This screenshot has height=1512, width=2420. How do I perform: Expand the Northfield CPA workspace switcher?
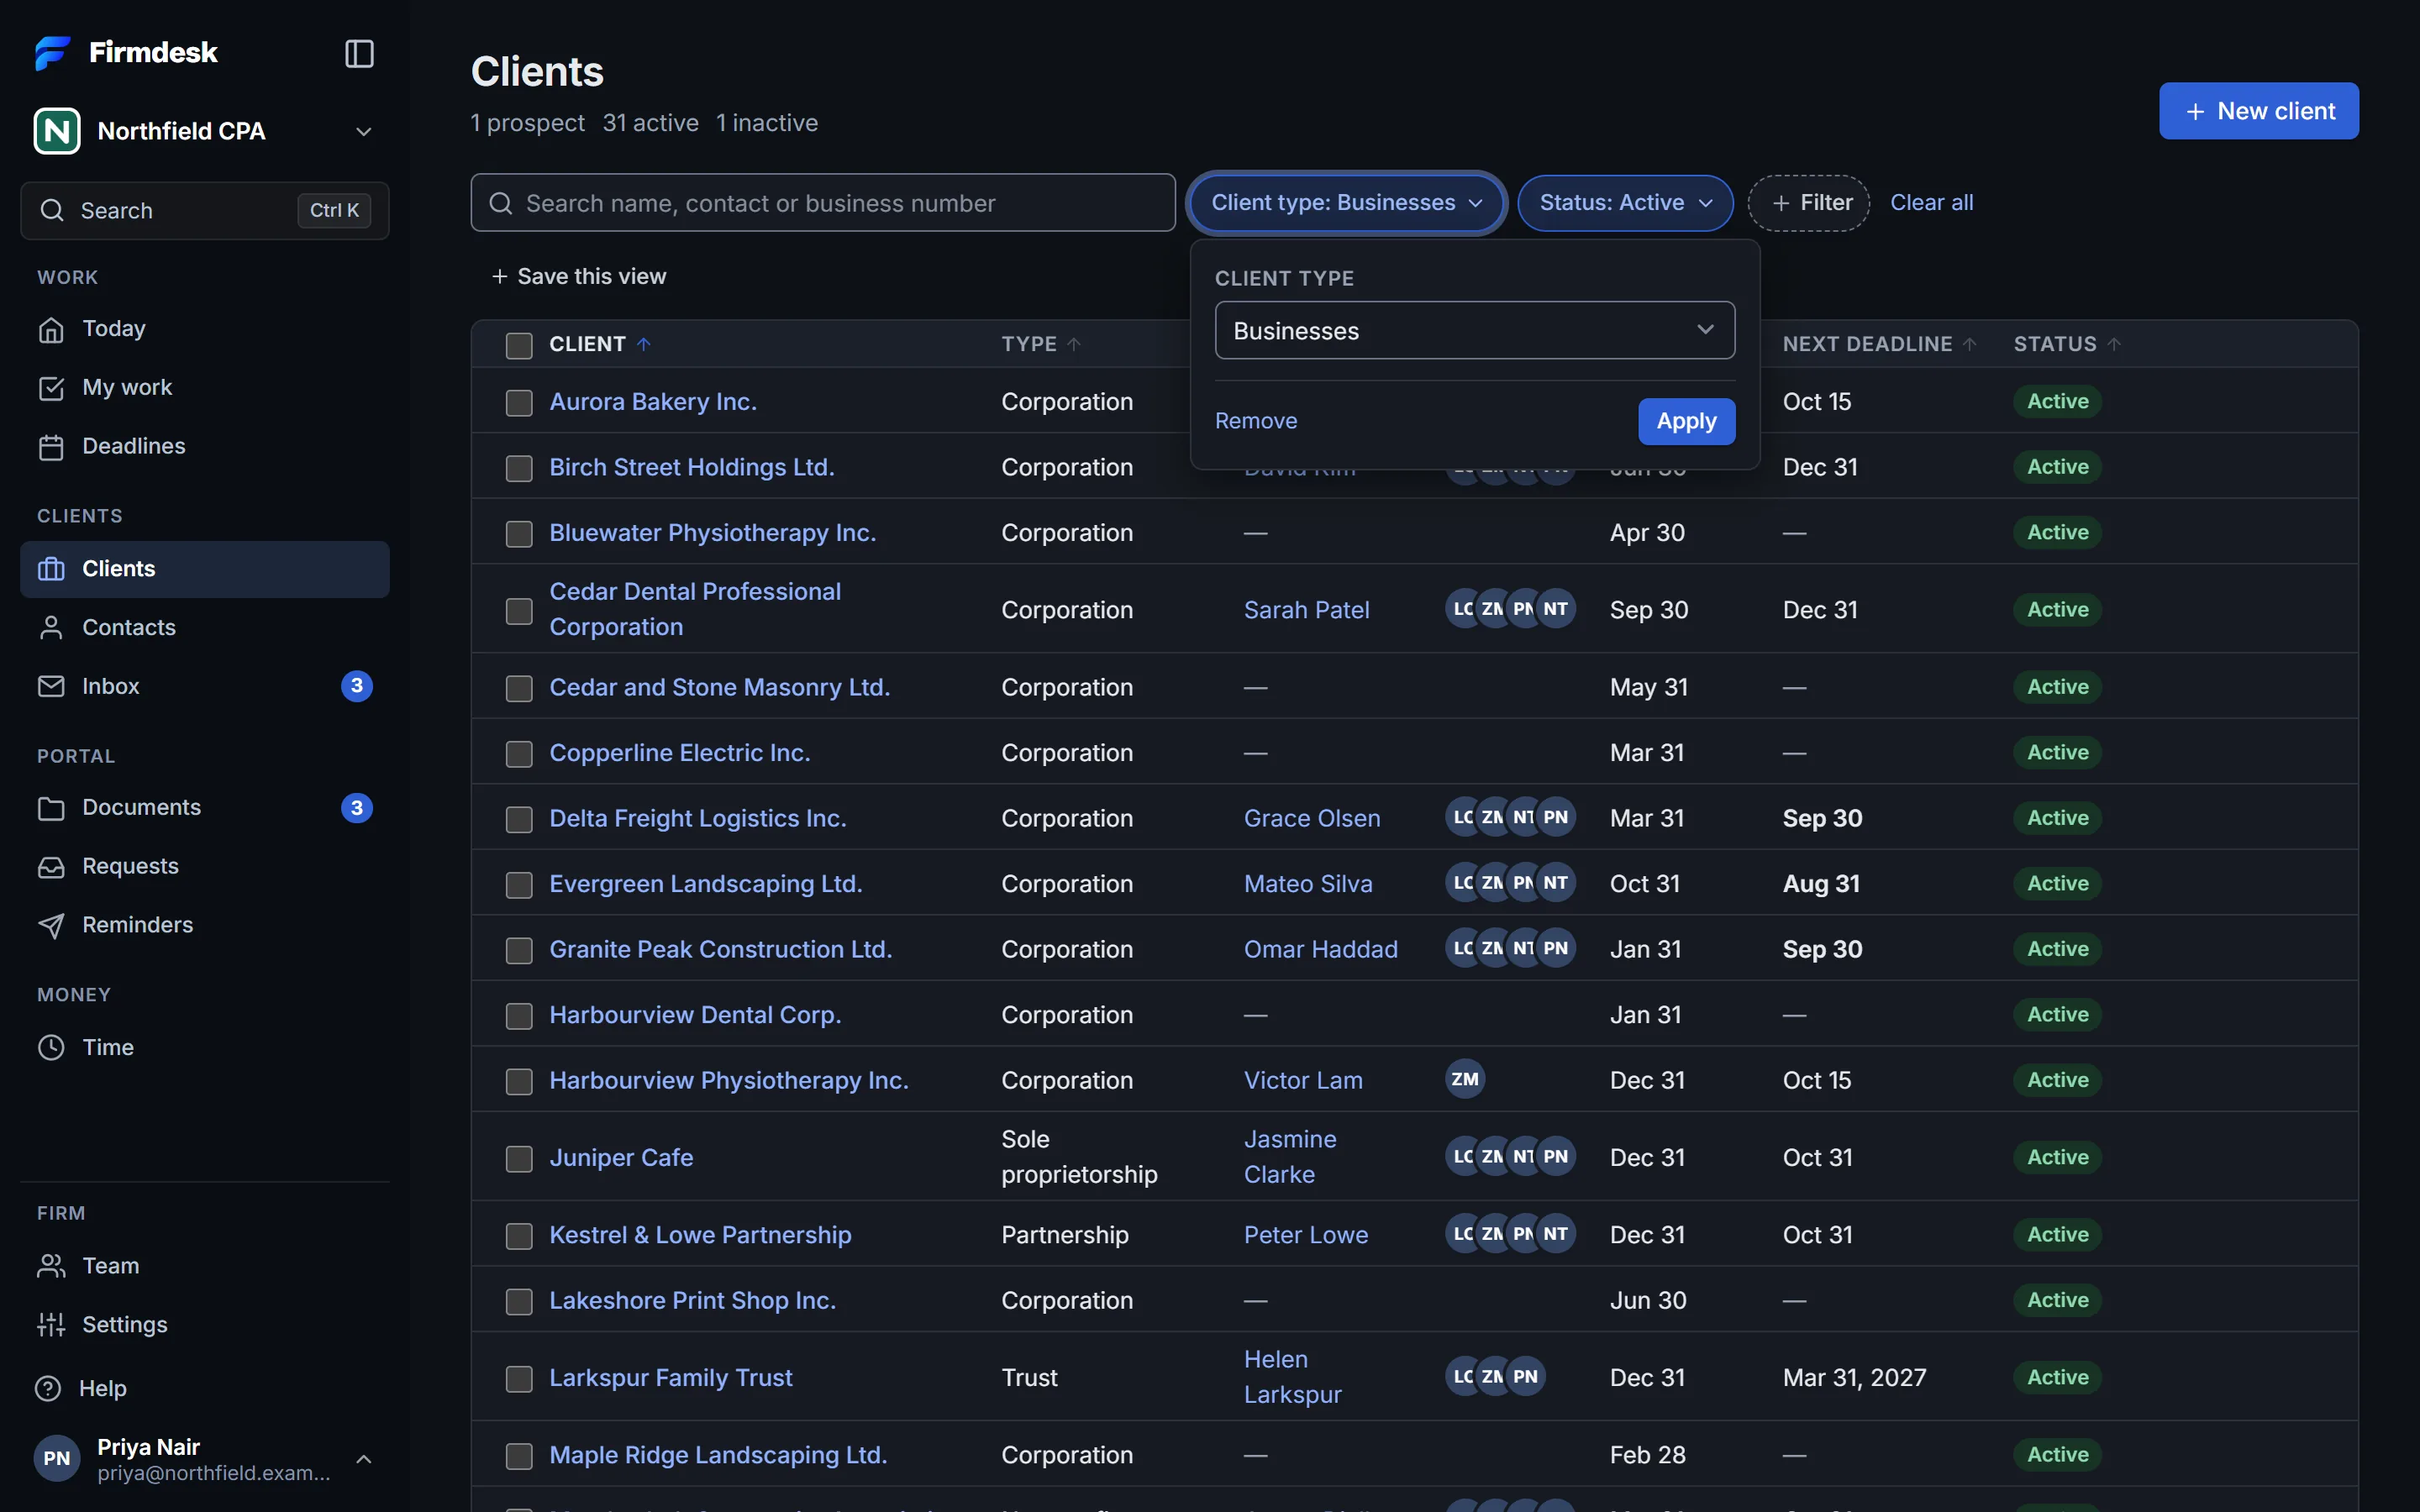click(205, 131)
